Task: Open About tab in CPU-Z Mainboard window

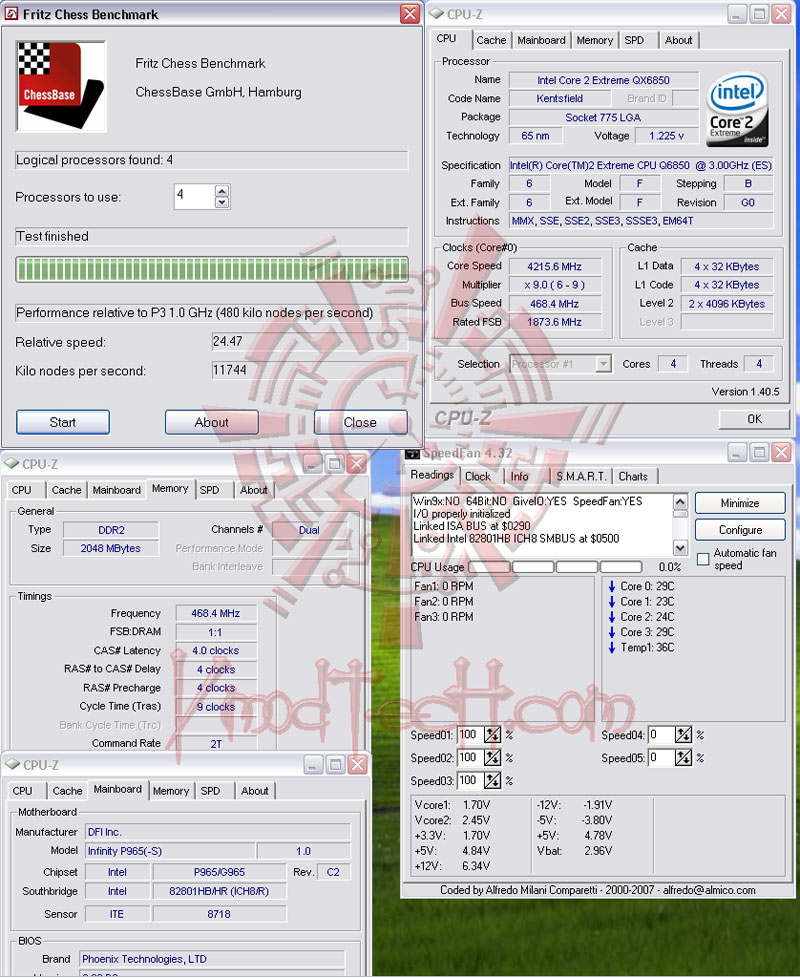Action: [x=254, y=791]
